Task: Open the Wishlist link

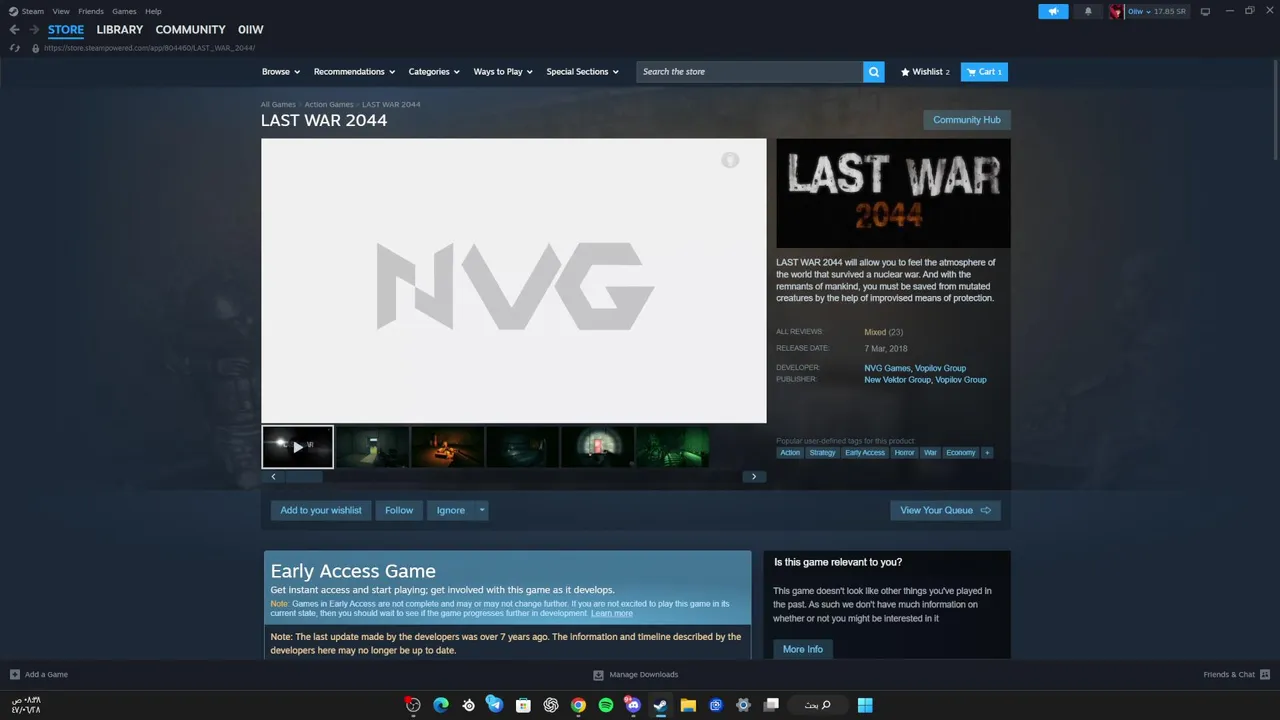Action: [926, 72]
